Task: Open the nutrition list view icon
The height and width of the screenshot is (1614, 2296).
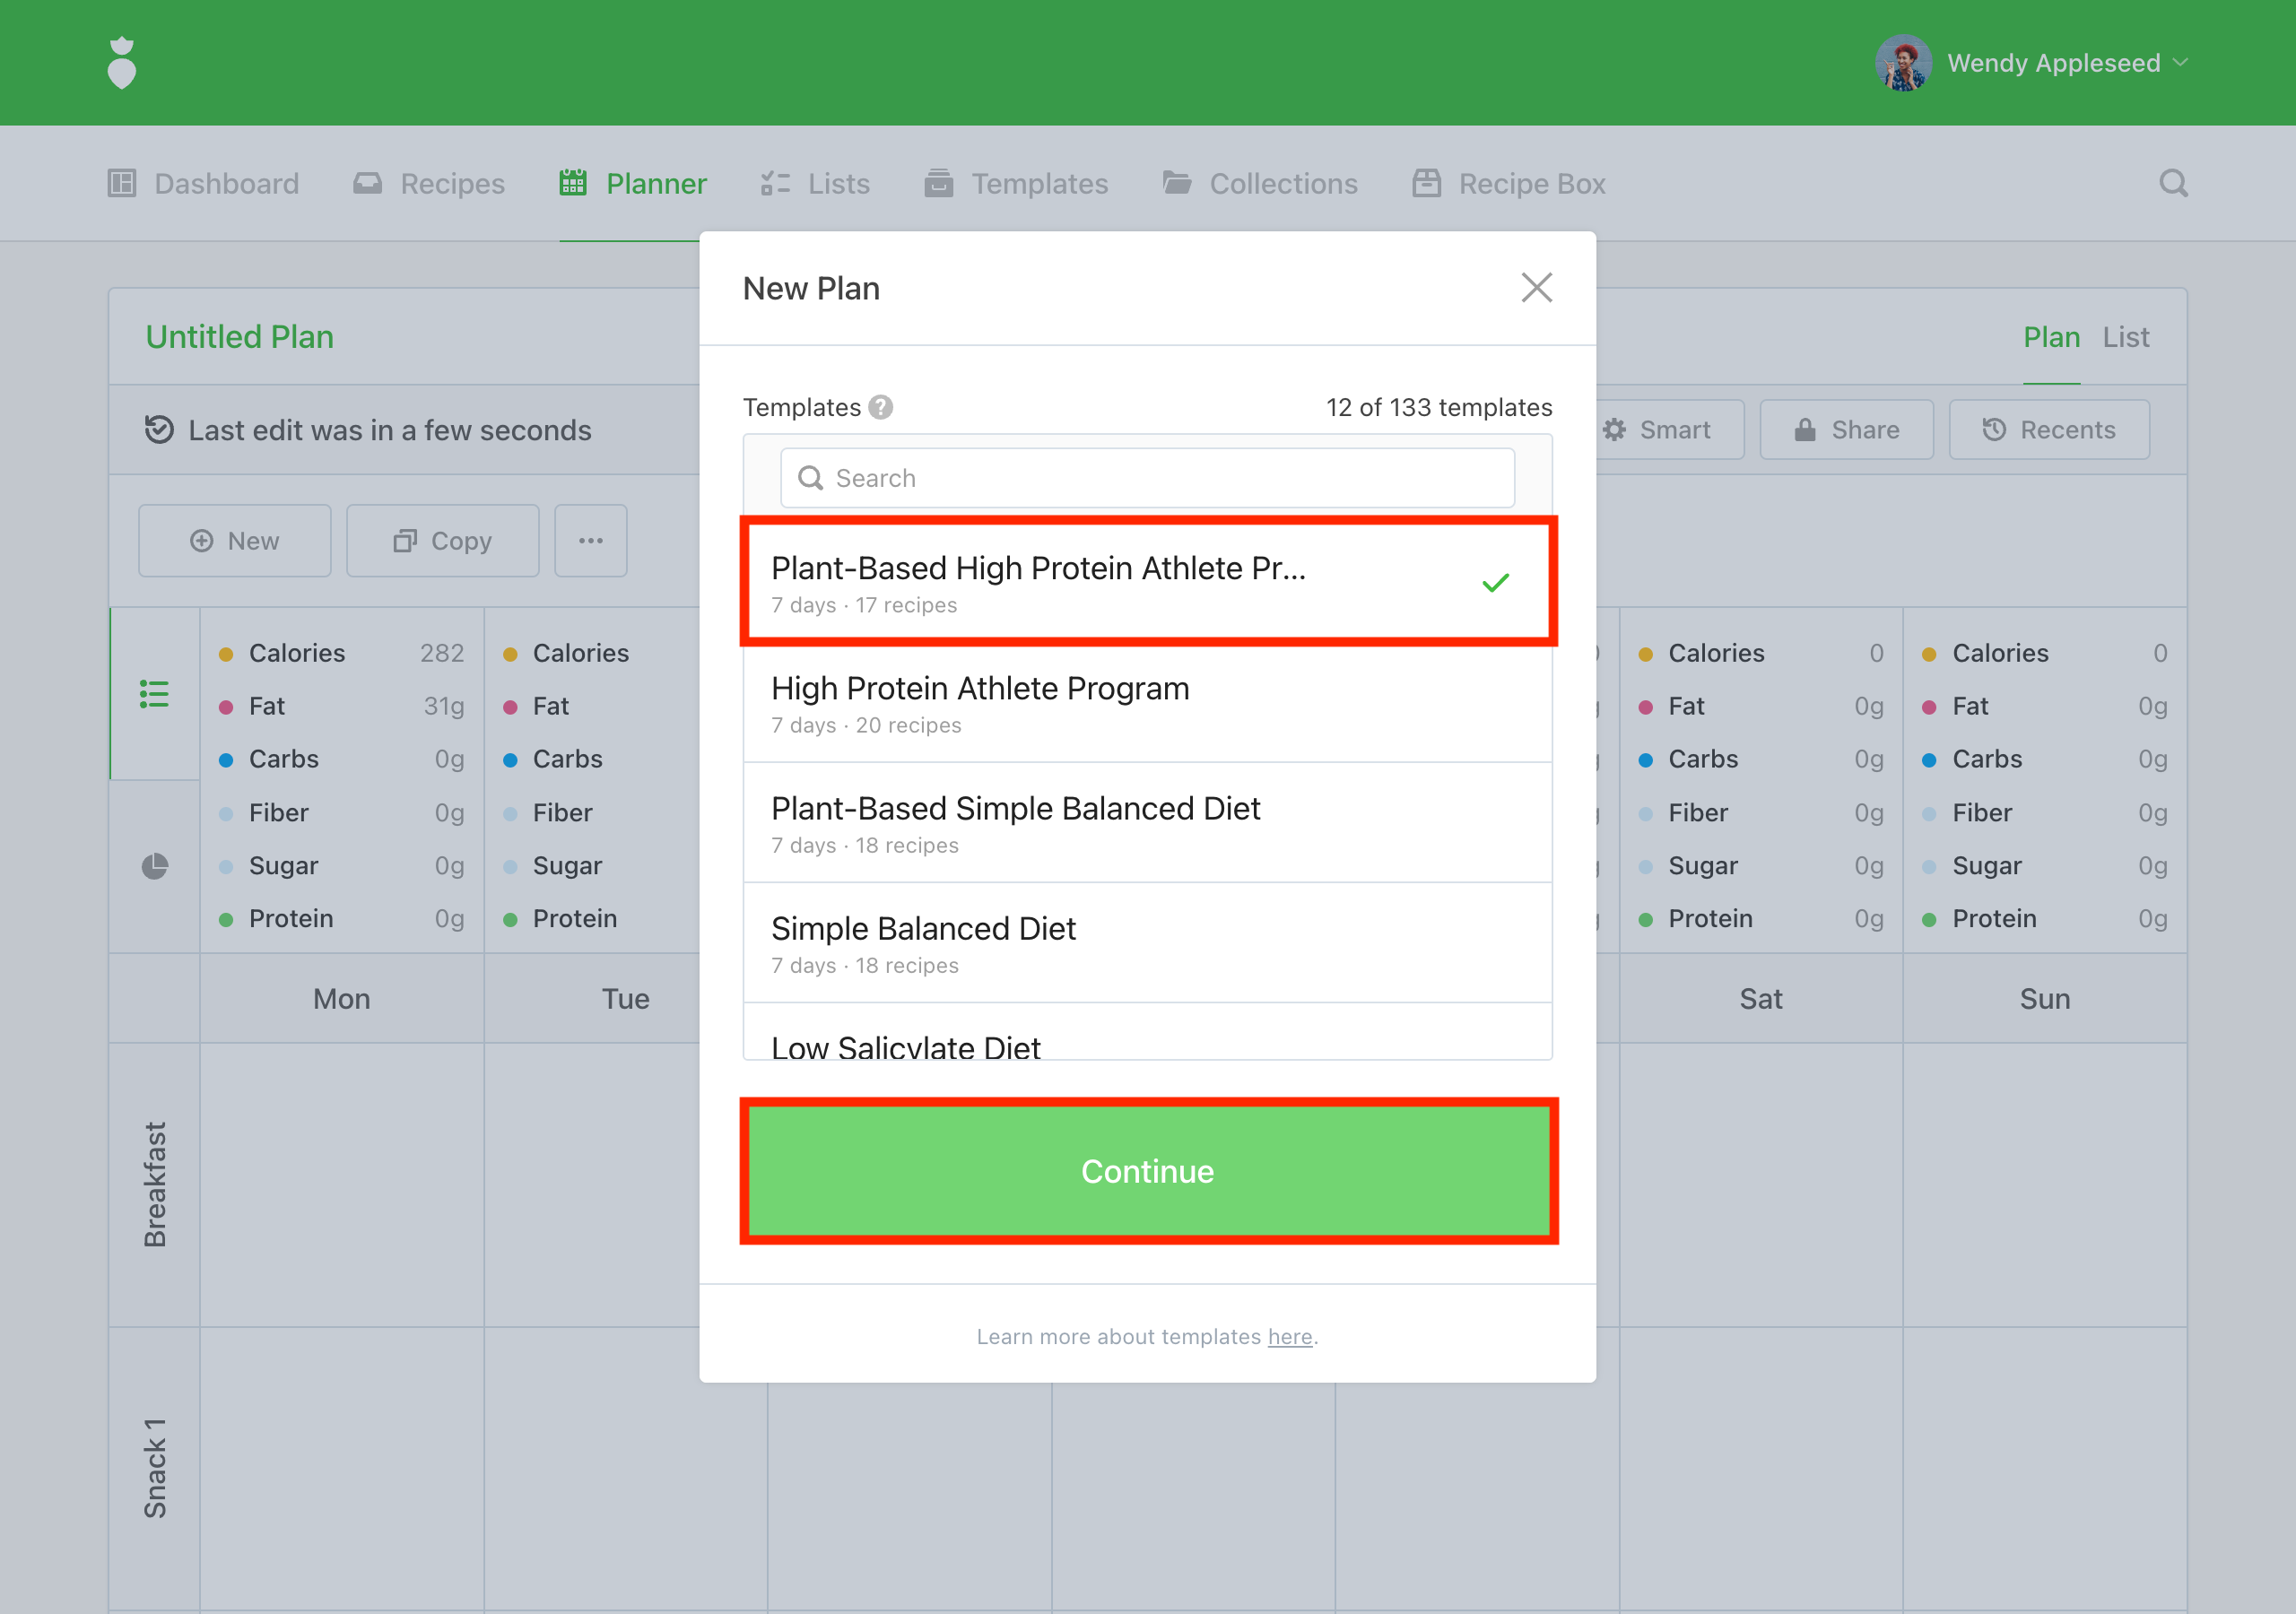Action: (154, 693)
